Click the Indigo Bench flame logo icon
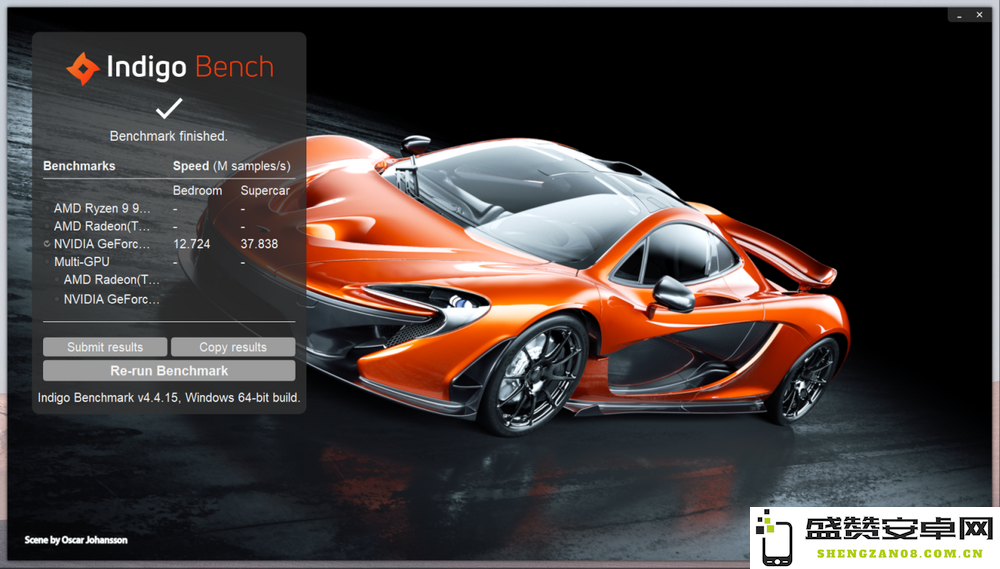Viewport: 1000px width, 569px height. coord(83,68)
